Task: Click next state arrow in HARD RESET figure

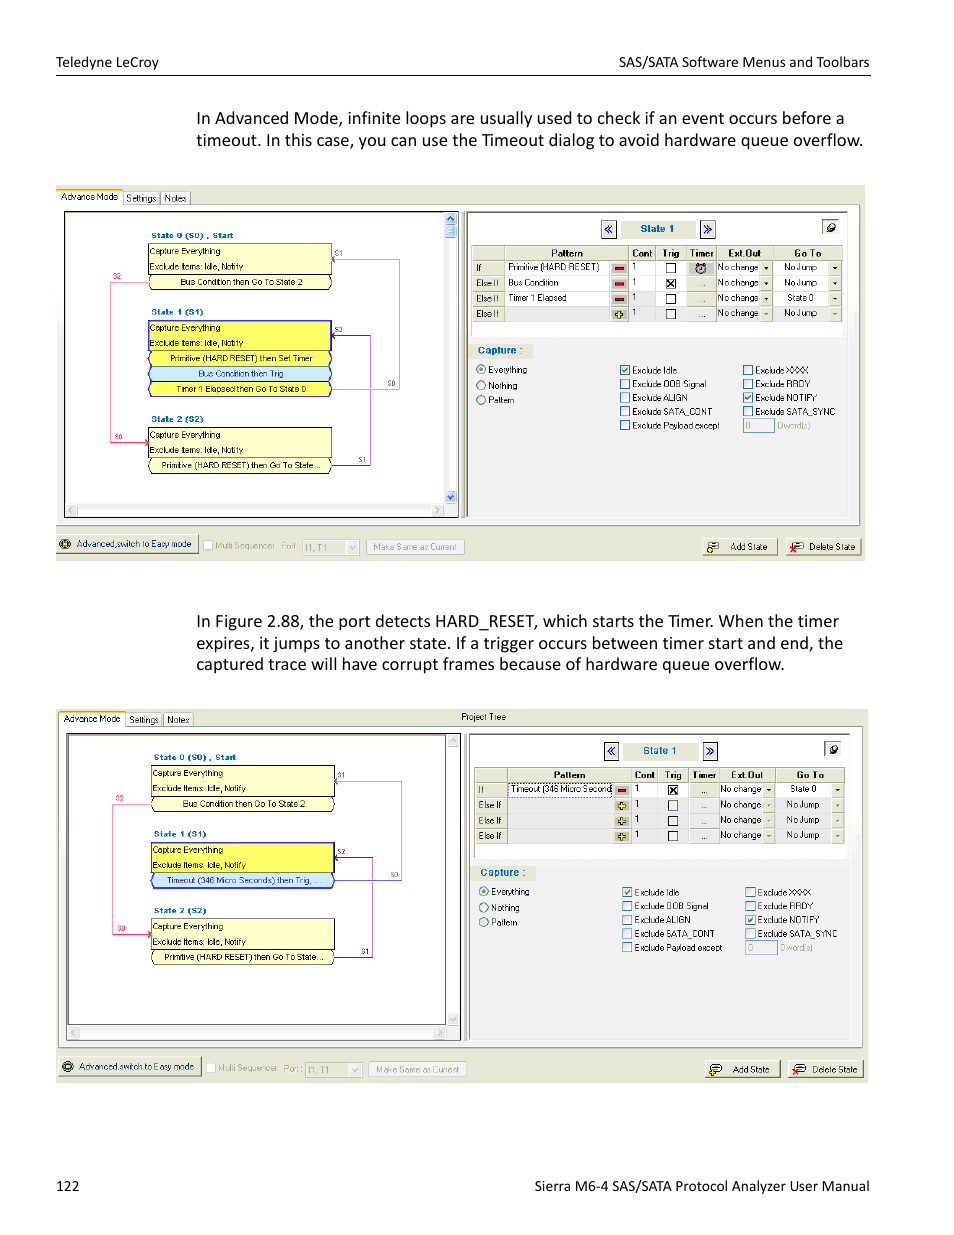Action: (708, 229)
